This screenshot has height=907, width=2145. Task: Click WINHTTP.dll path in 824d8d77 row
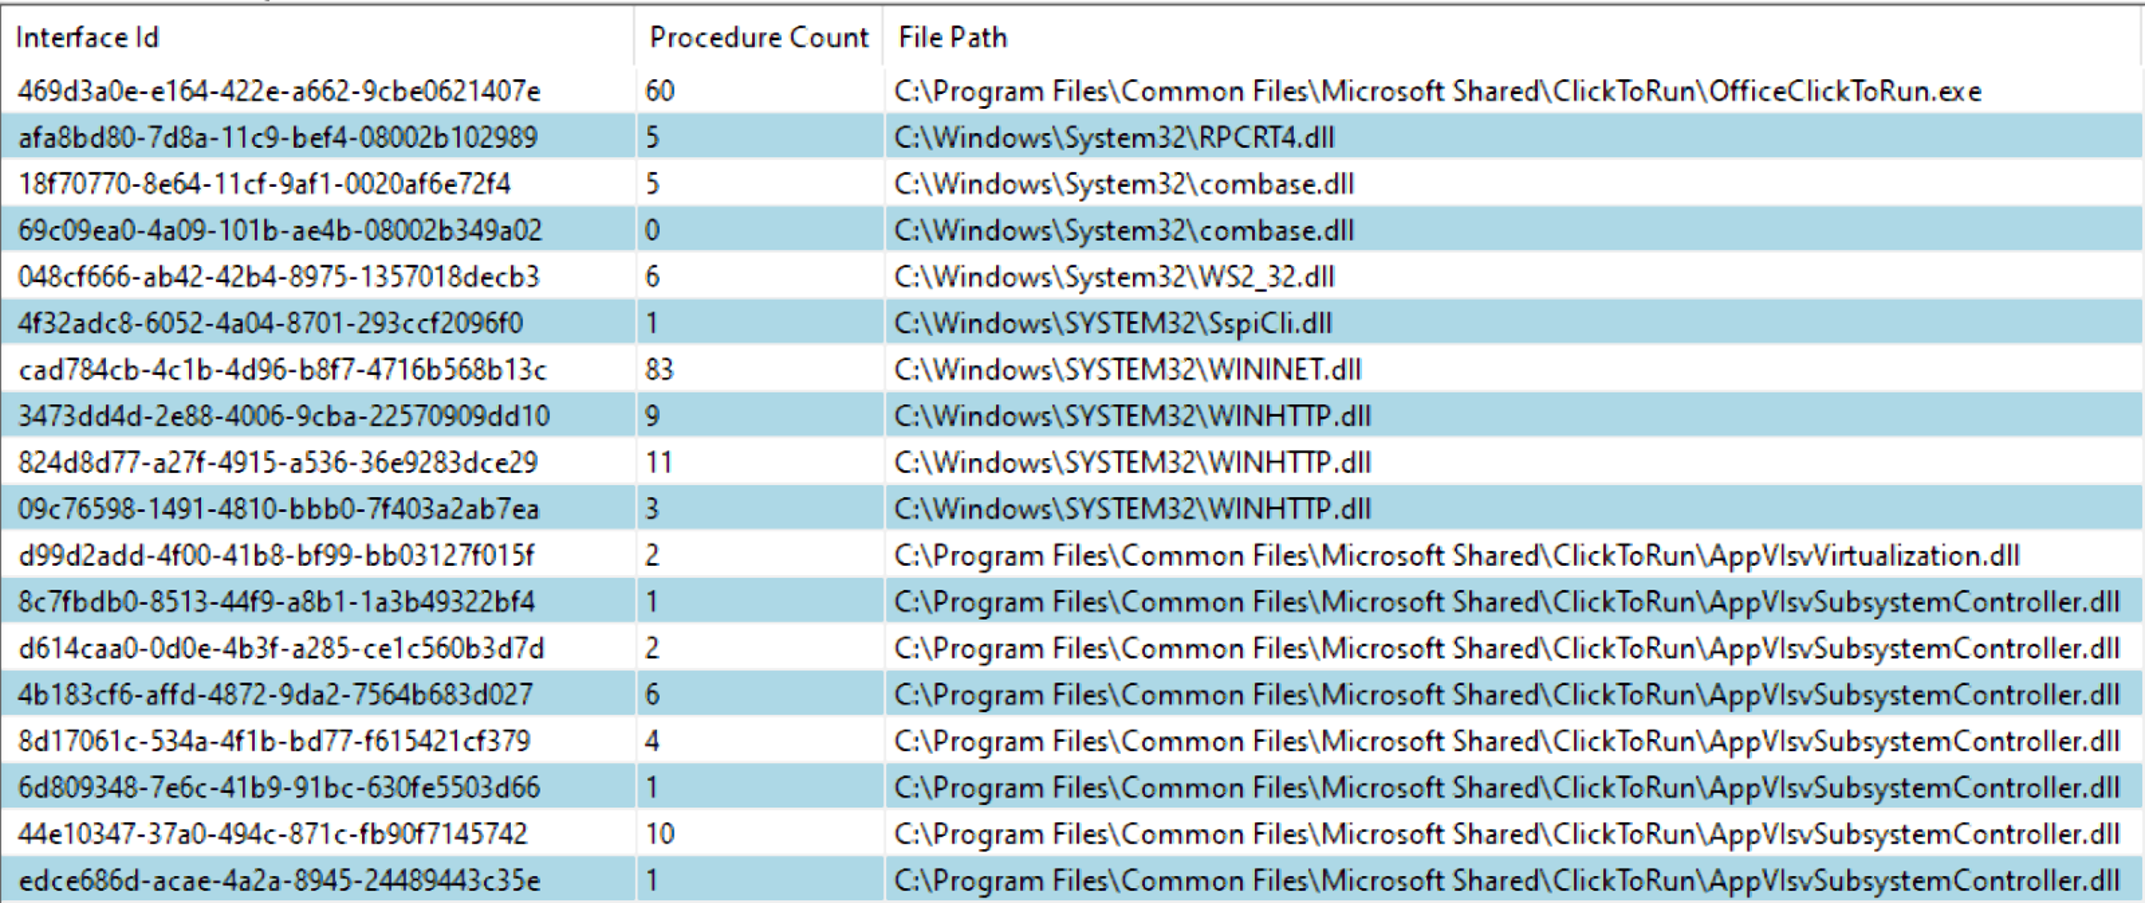1132,462
